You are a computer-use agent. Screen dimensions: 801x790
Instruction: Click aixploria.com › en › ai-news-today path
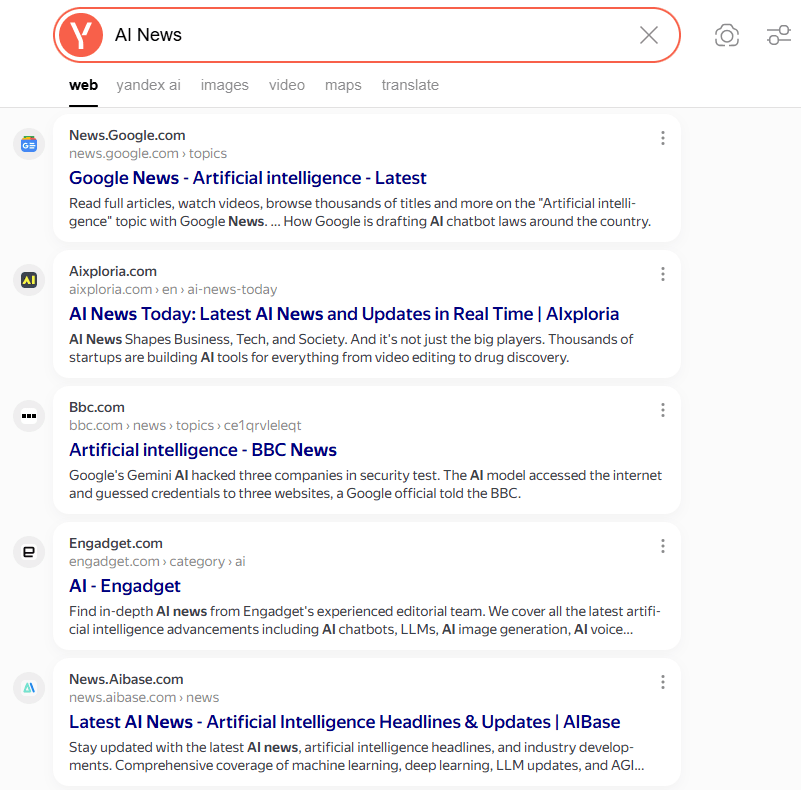(173, 289)
